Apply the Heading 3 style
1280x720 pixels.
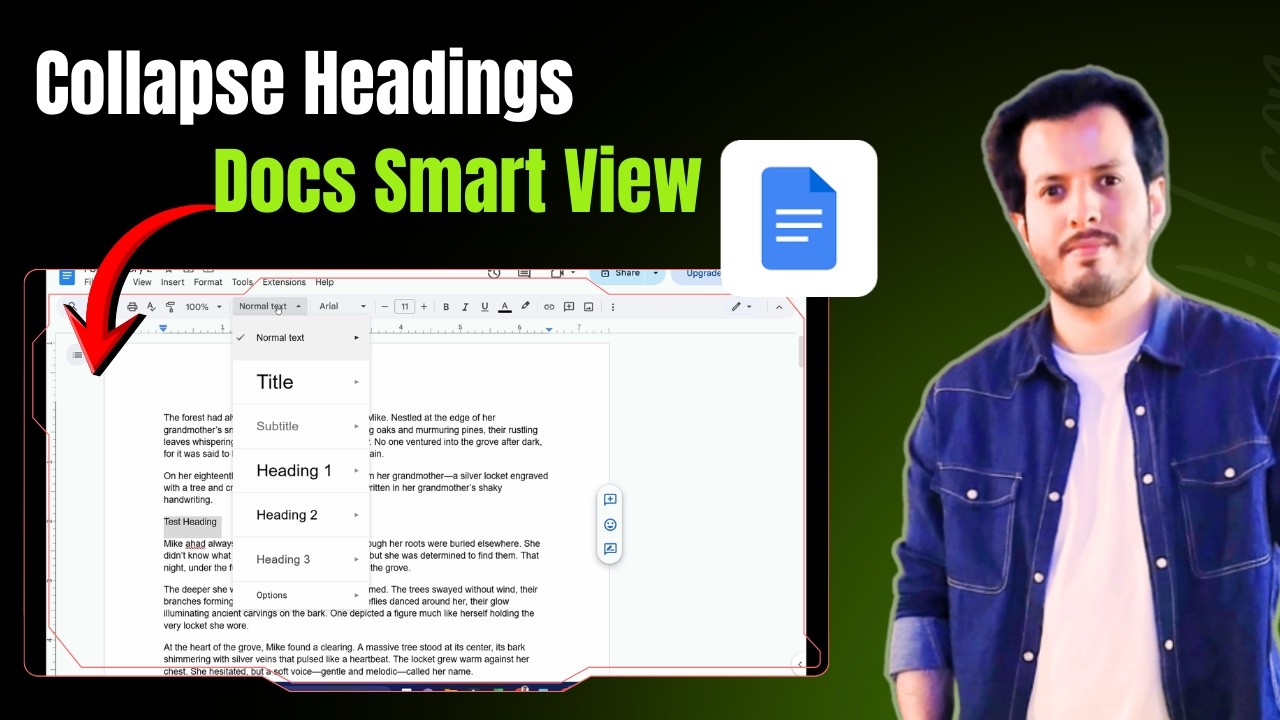click(x=301, y=559)
